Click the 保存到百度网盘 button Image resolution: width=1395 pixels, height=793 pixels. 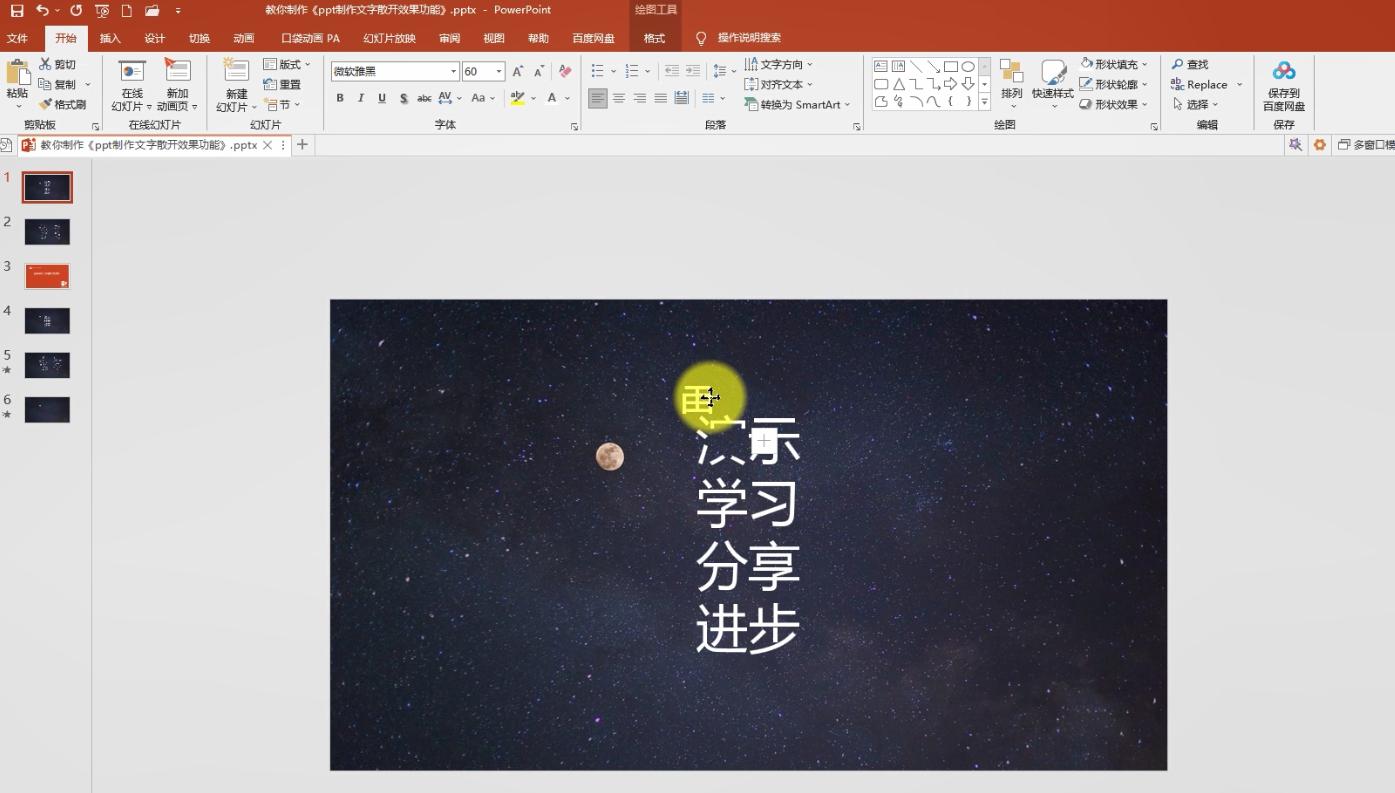(1283, 85)
